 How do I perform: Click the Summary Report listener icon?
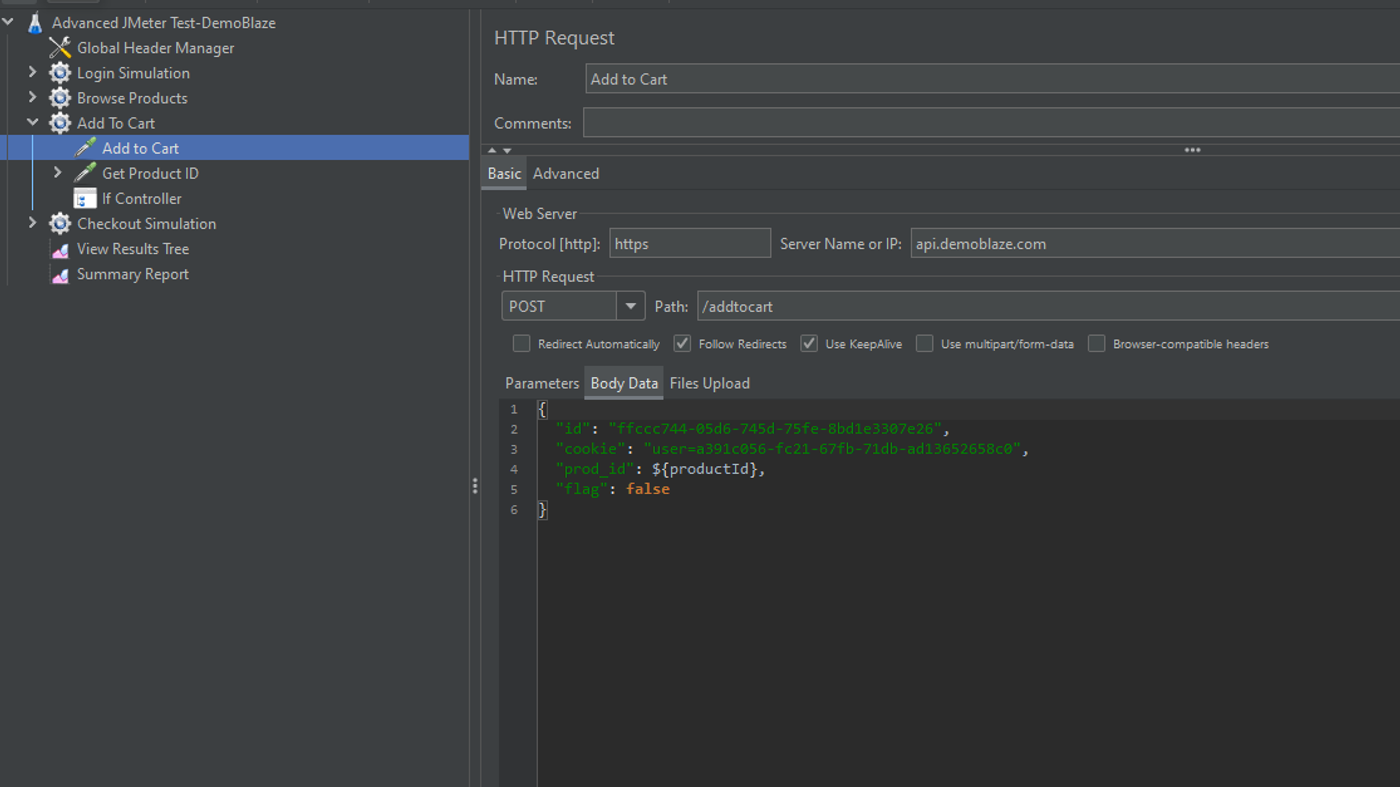click(x=60, y=274)
